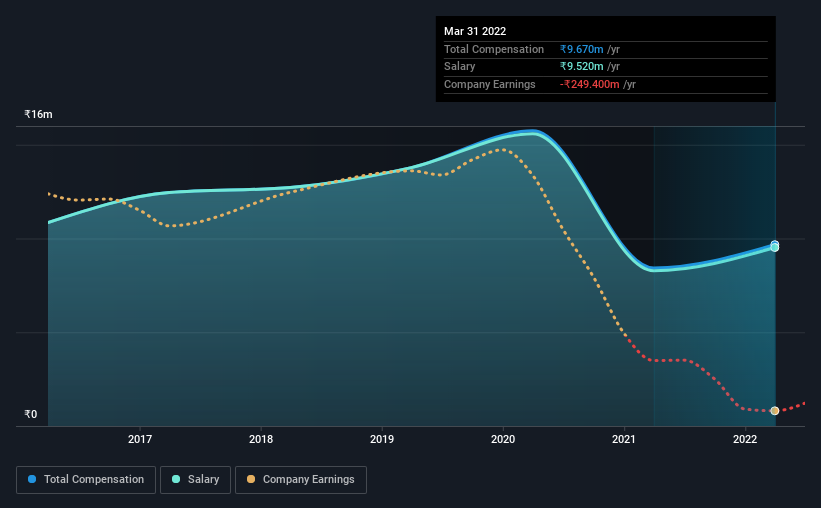
Task: Click the 2018 x-axis label
Action: point(261,439)
